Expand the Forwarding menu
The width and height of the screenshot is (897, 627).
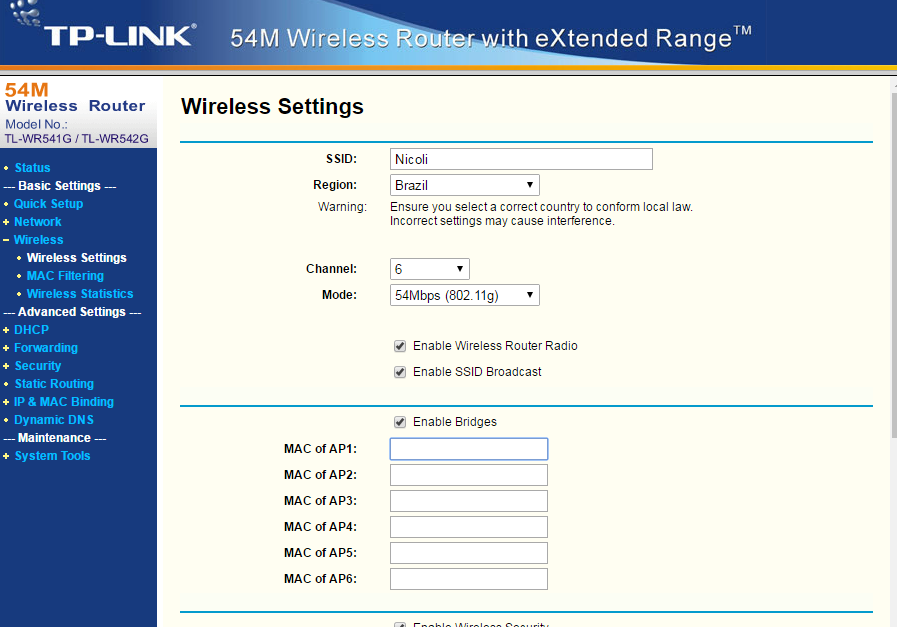46,348
